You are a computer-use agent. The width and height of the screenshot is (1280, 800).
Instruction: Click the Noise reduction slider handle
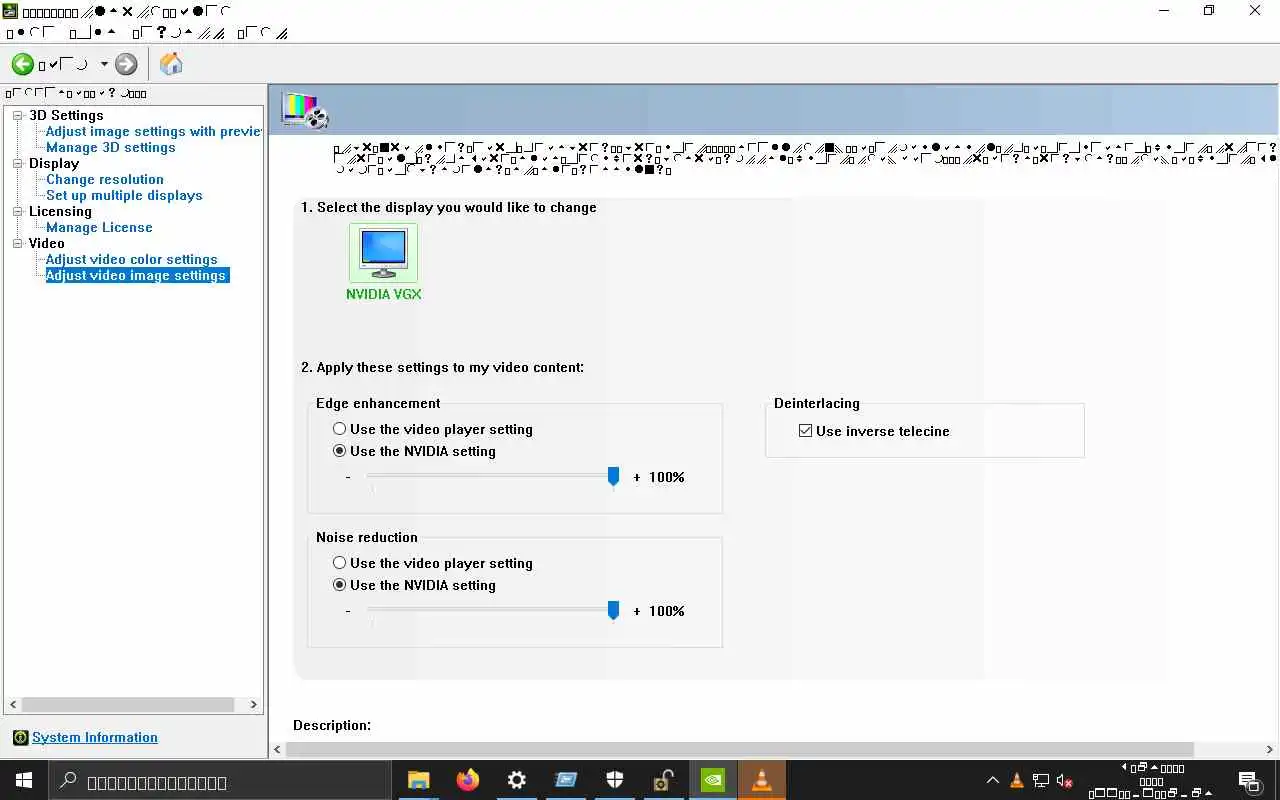point(614,611)
